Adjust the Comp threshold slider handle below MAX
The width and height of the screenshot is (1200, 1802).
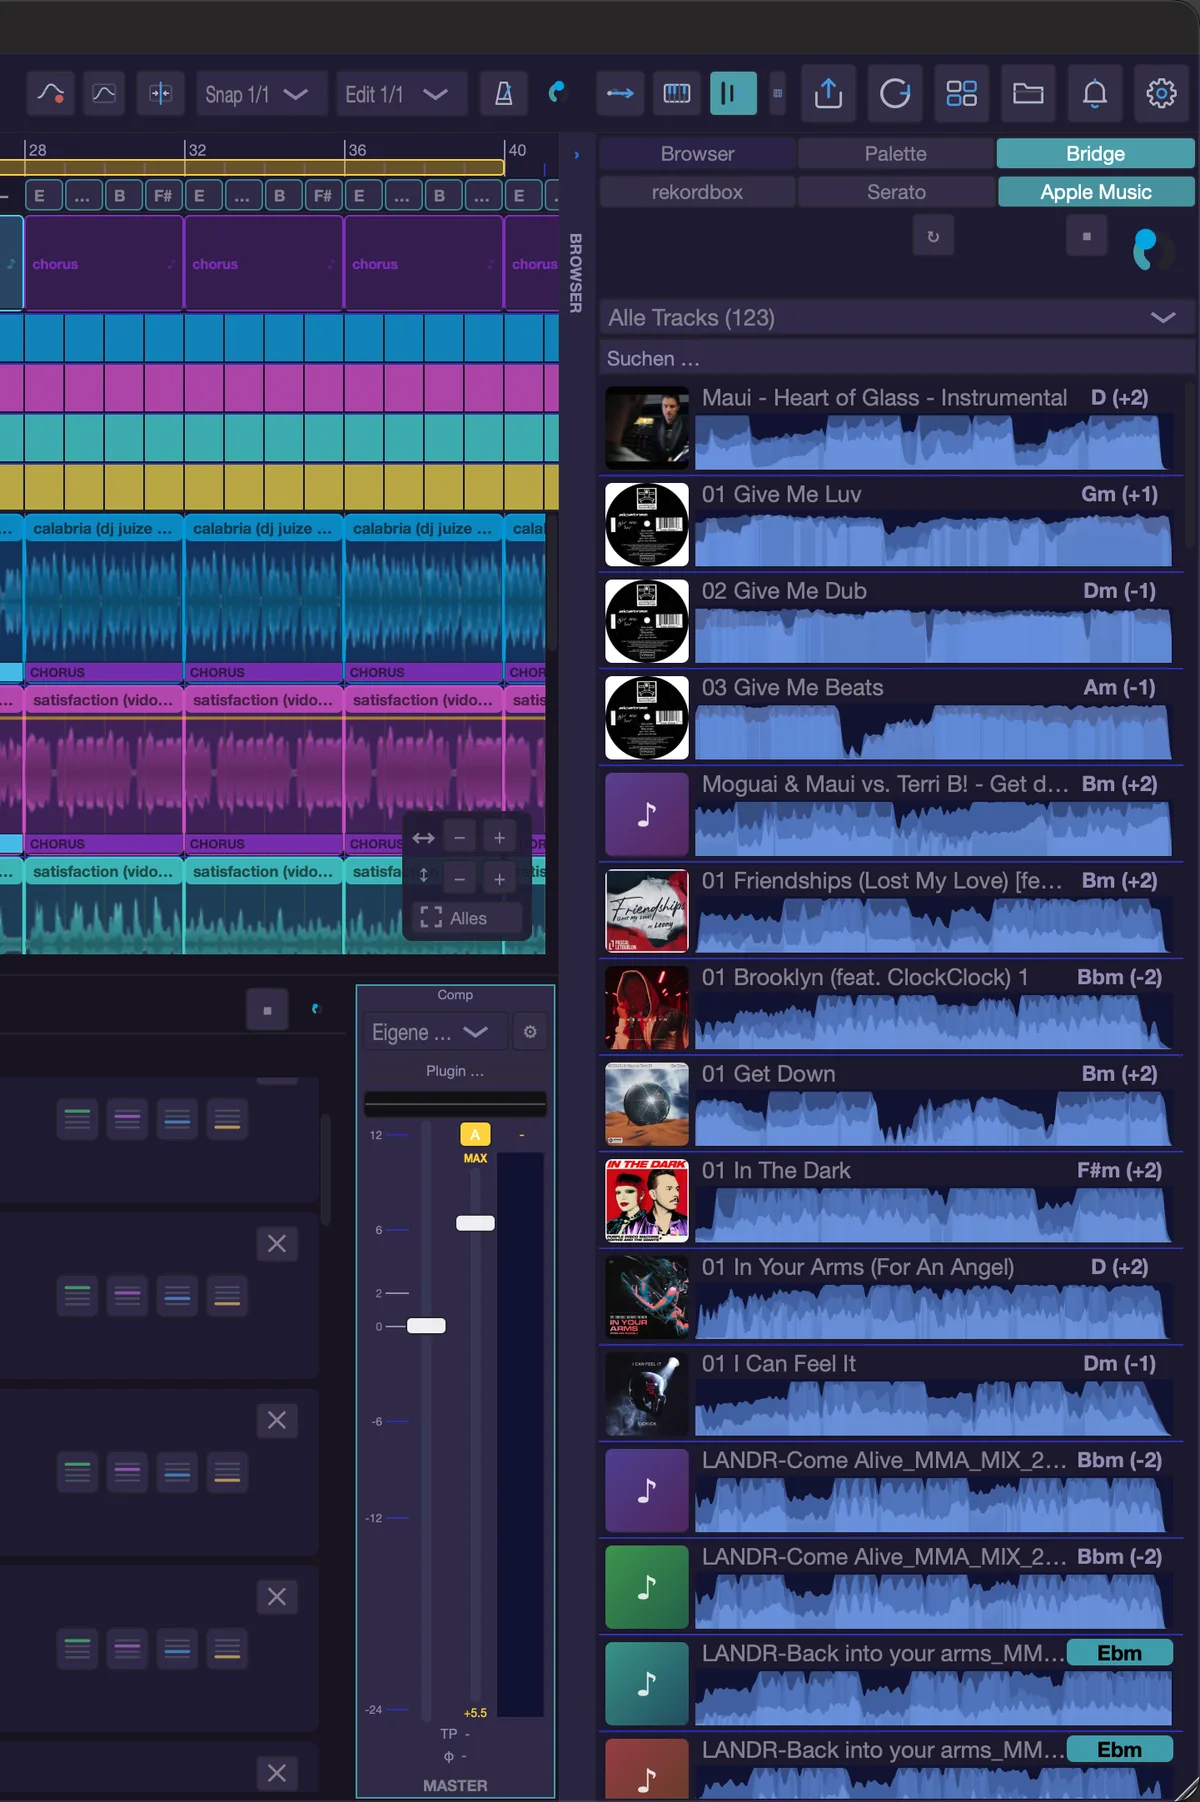[475, 1223]
